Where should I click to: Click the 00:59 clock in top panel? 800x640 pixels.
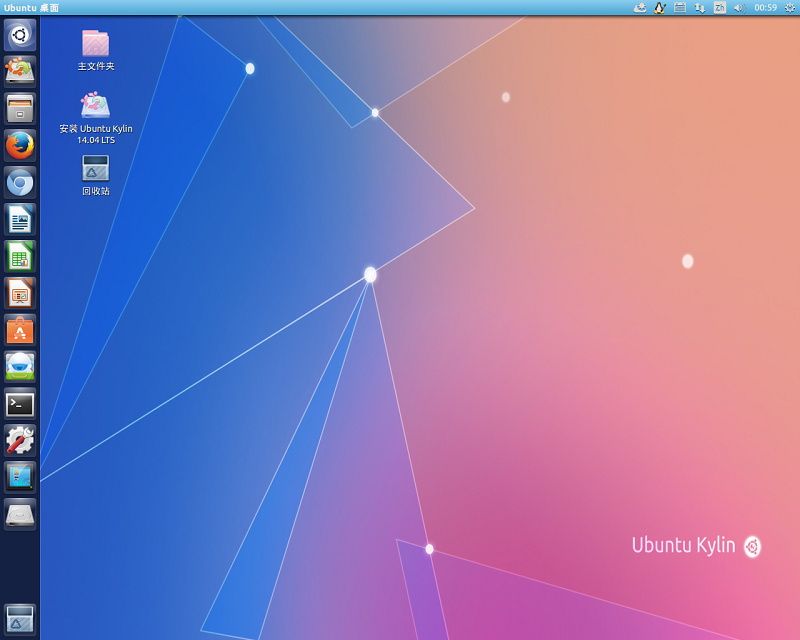pyautogui.click(x=765, y=8)
